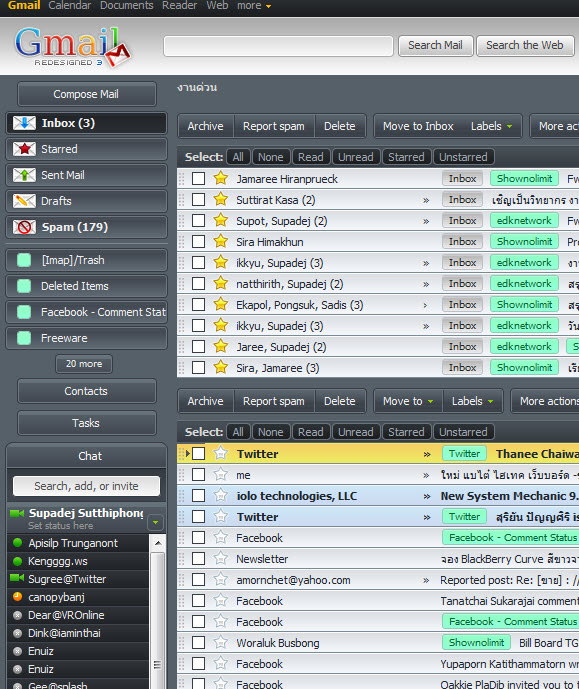Open the Freeware label
The height and width of the screenshot is (689, 579).
pyautogui.click(x=87, y=338)
